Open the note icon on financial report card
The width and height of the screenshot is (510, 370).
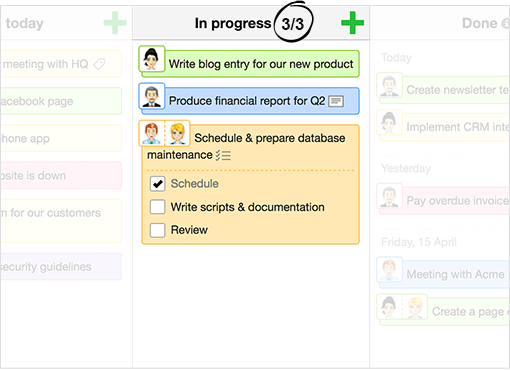point(336,101)
